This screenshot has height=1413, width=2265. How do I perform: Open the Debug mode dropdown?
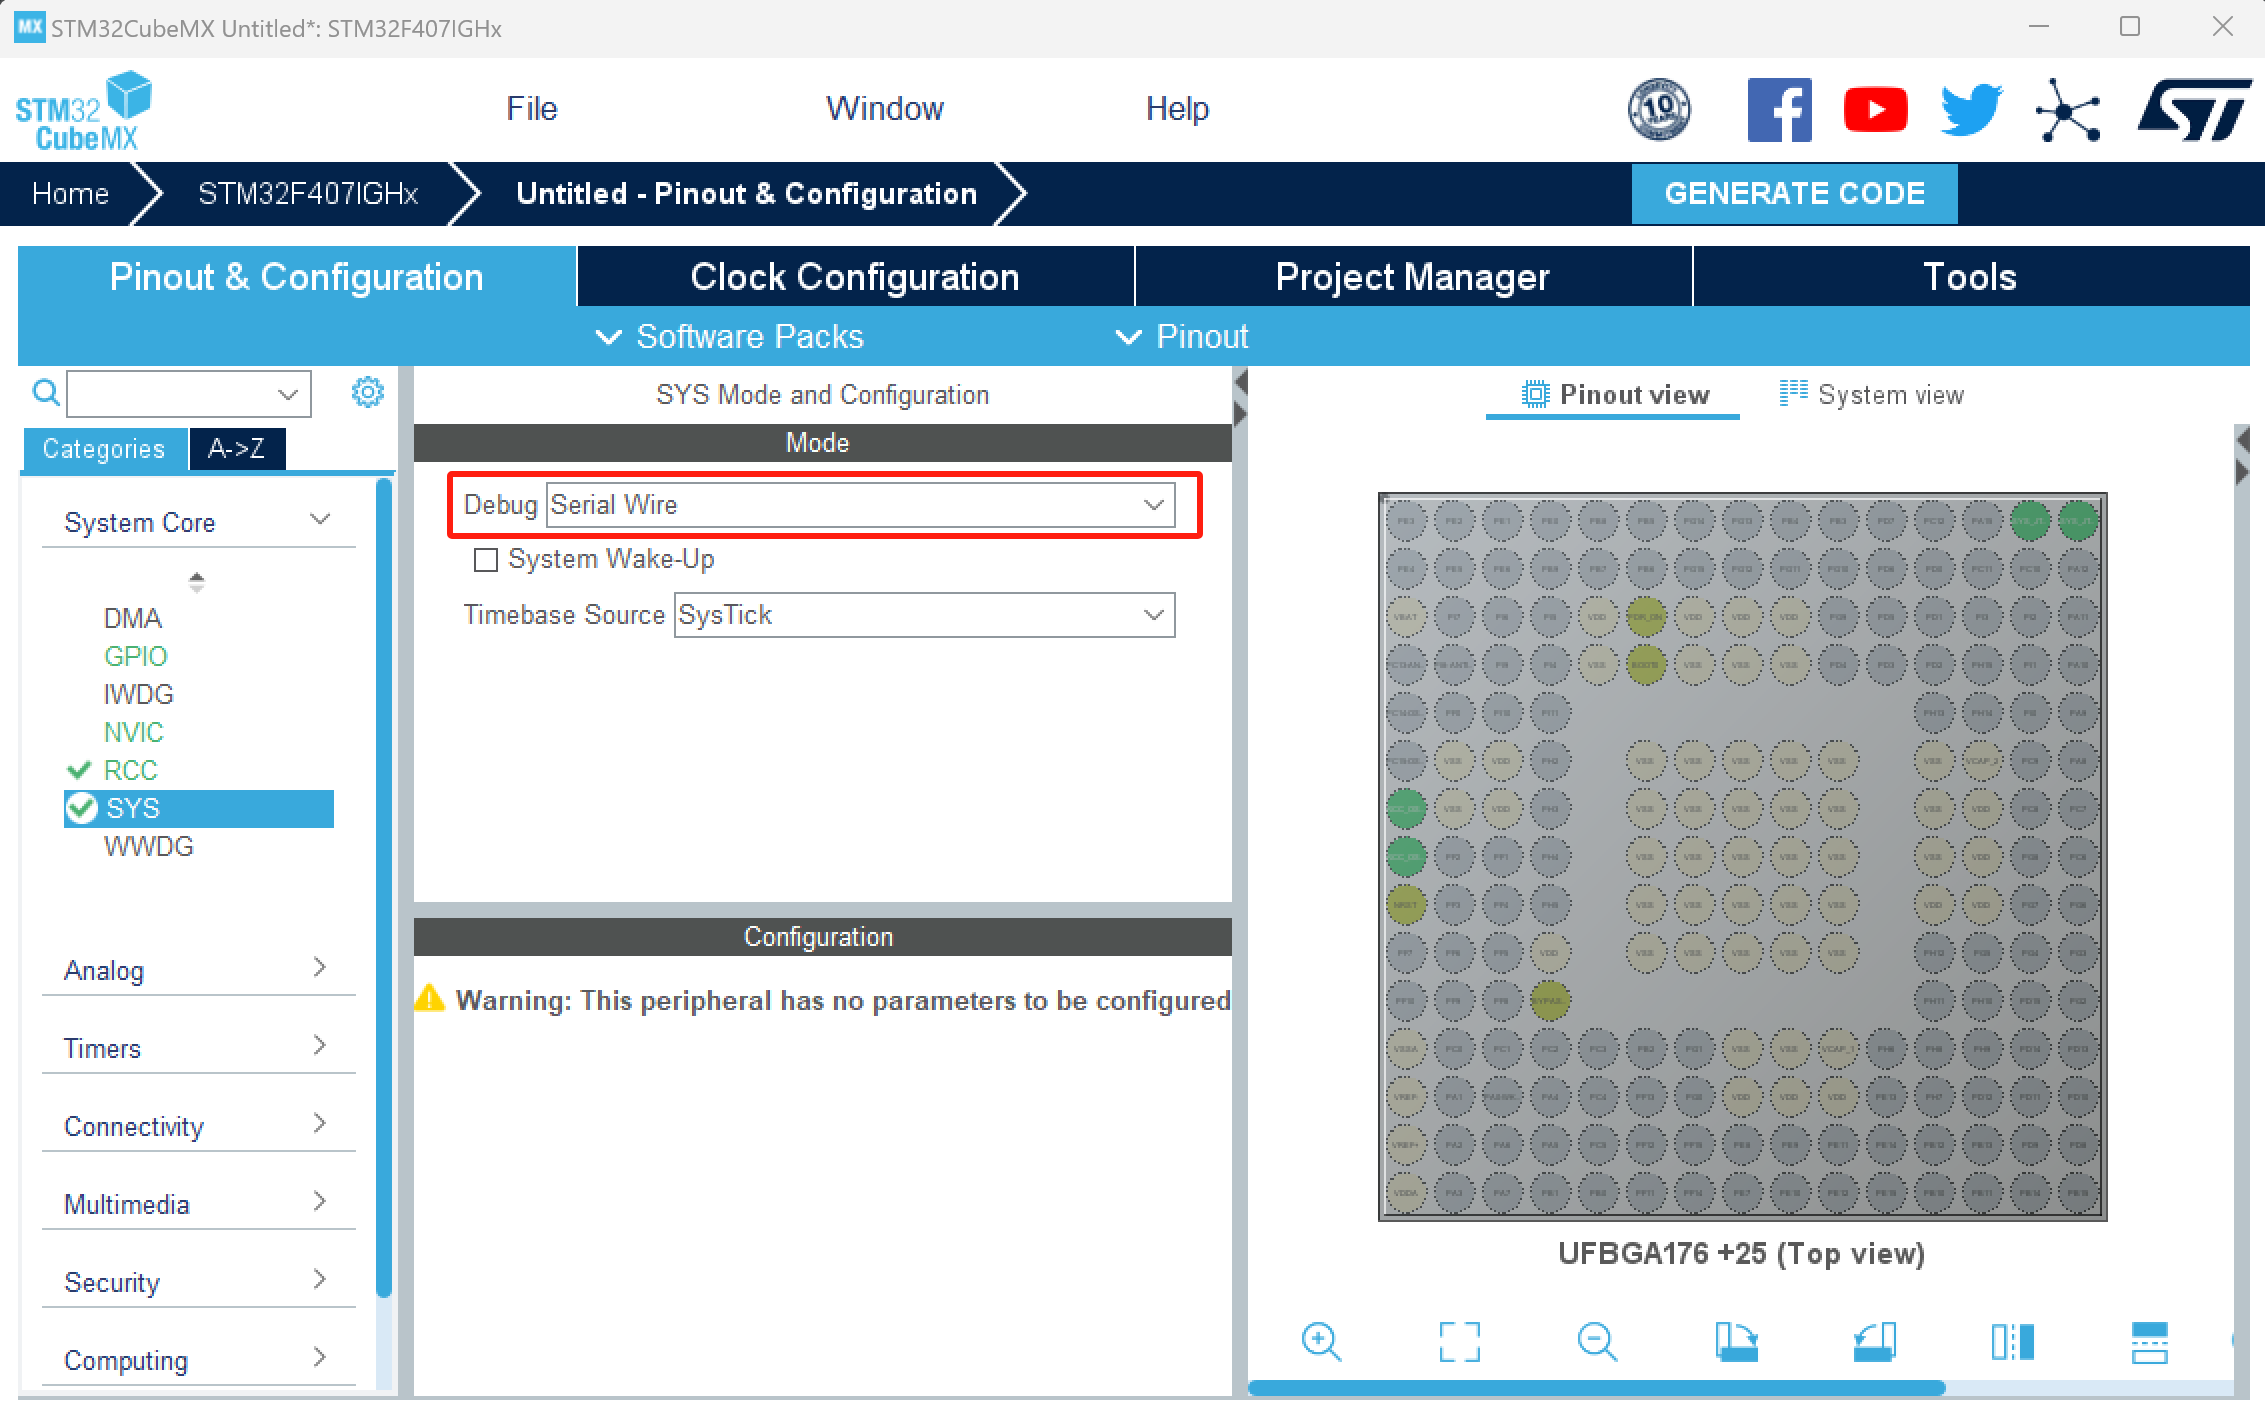click(860, 505)
